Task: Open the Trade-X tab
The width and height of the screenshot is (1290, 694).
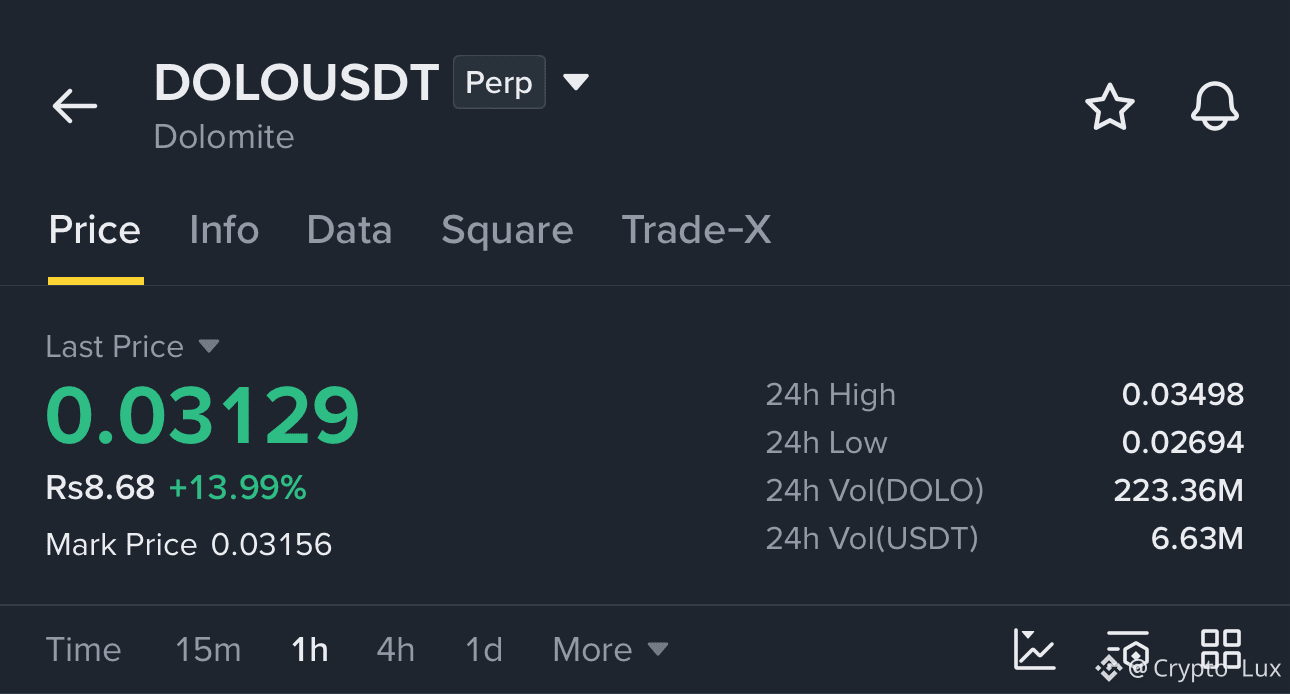Action: pyautogui.click(x=697, y=230)
